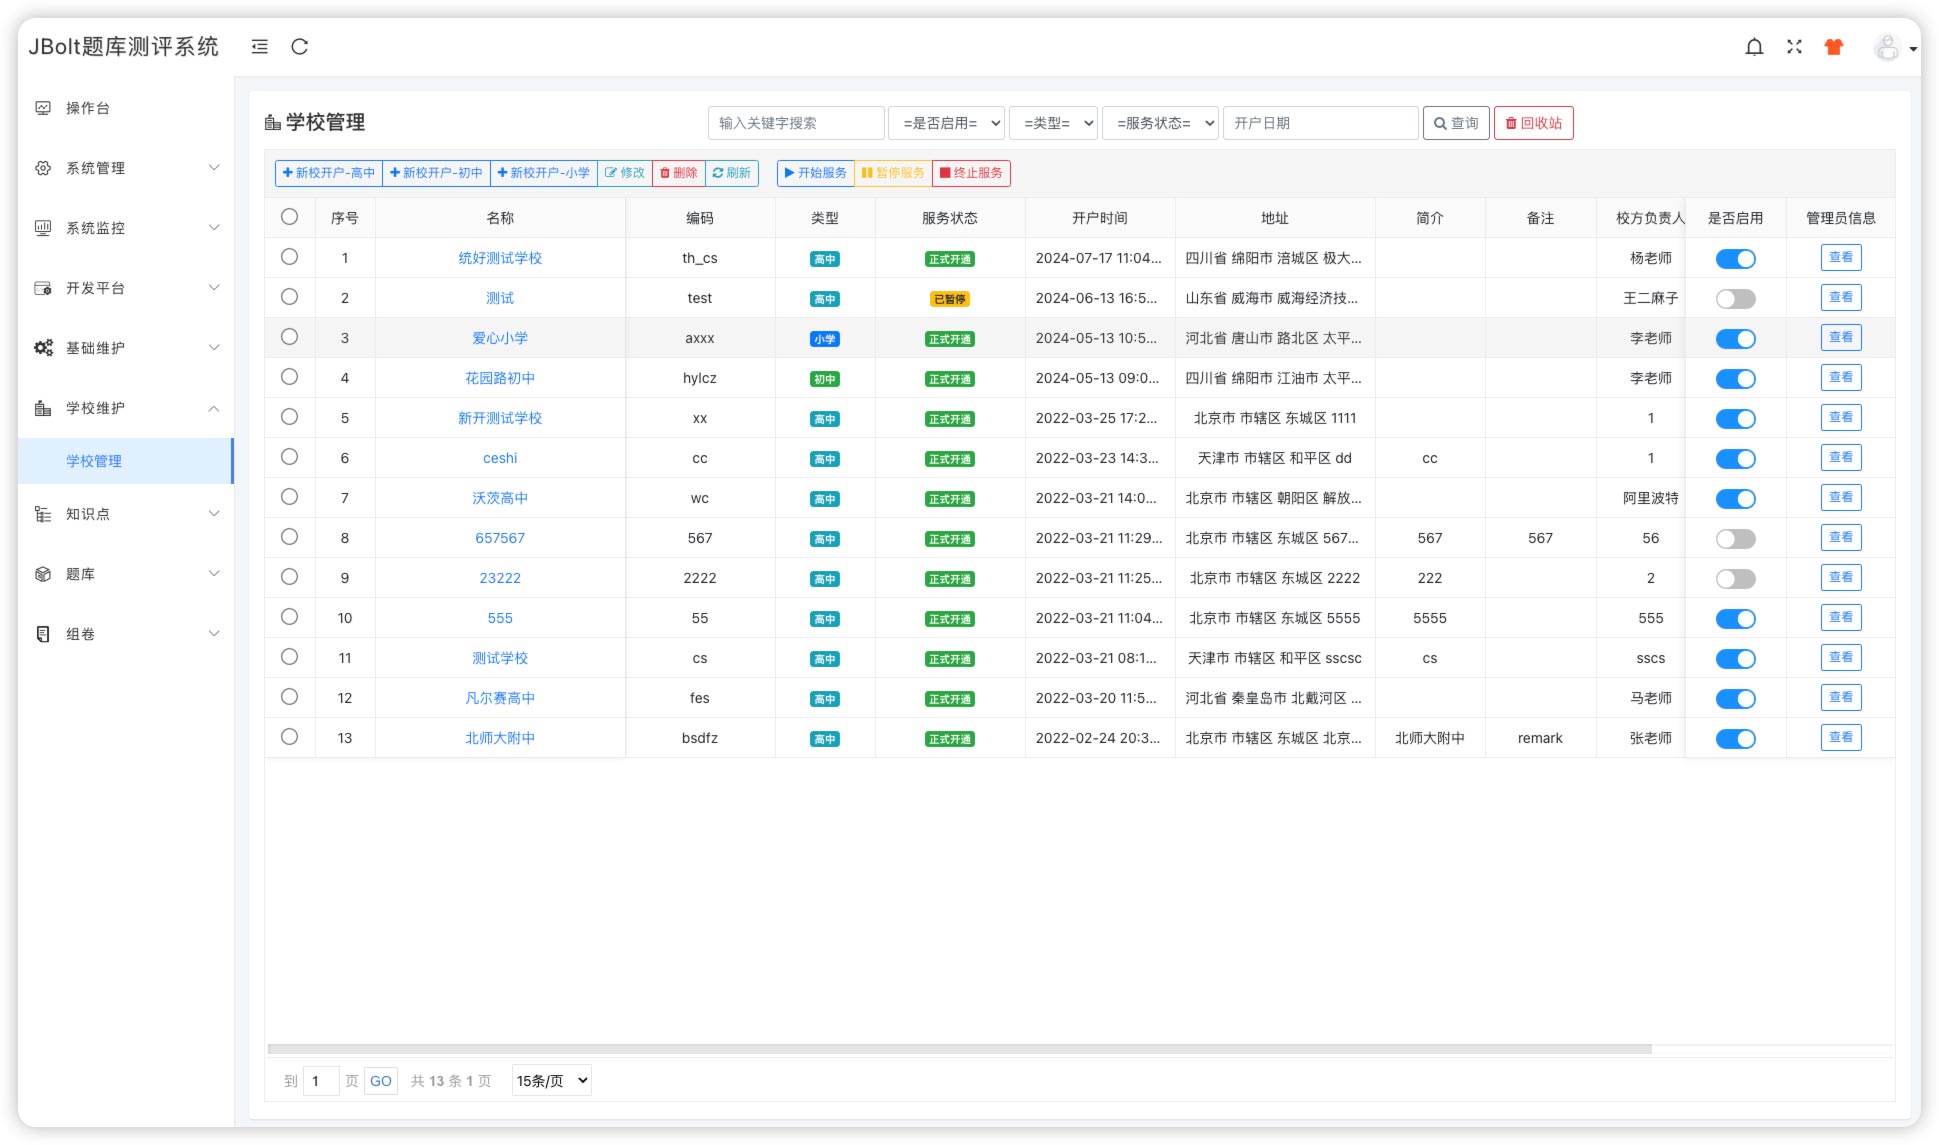Open the =类型= filter dropdown

[x=1053, y=123]
